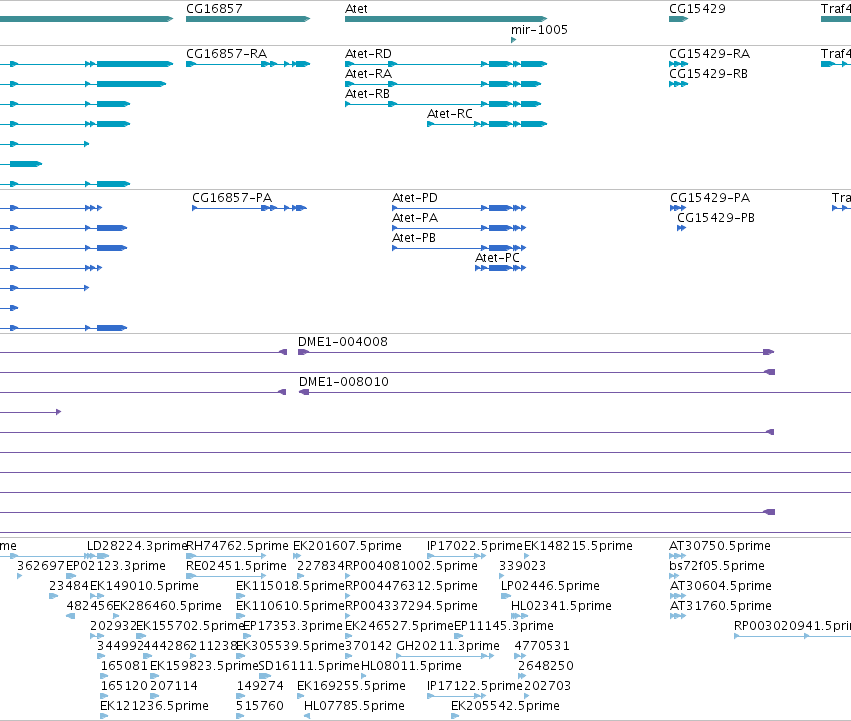
Task: Click transcript label CG15429-RB
Action: point(708,74)
